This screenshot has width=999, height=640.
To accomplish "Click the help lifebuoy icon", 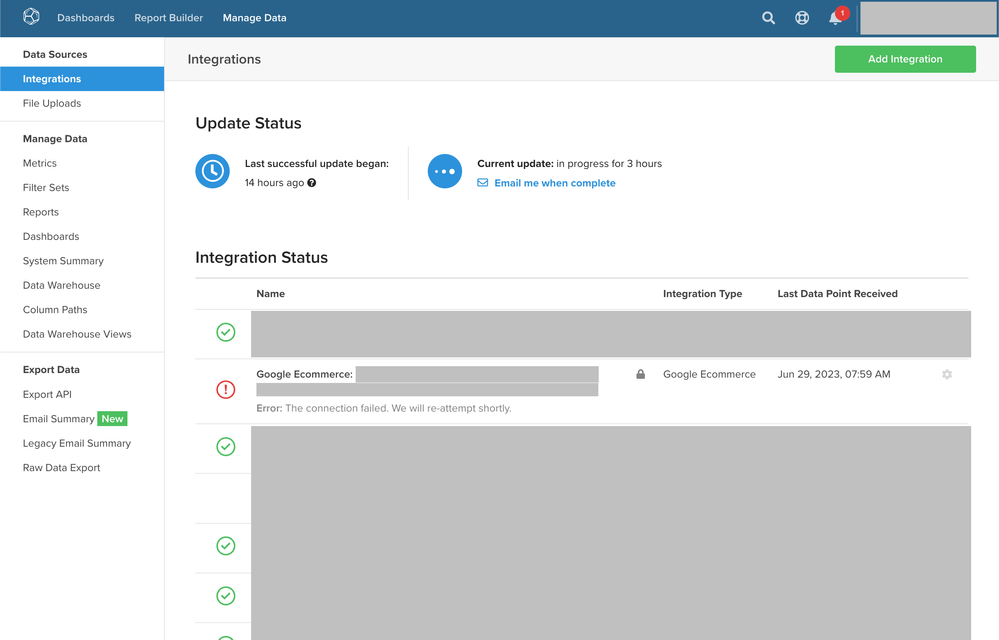I will (802, 18).
